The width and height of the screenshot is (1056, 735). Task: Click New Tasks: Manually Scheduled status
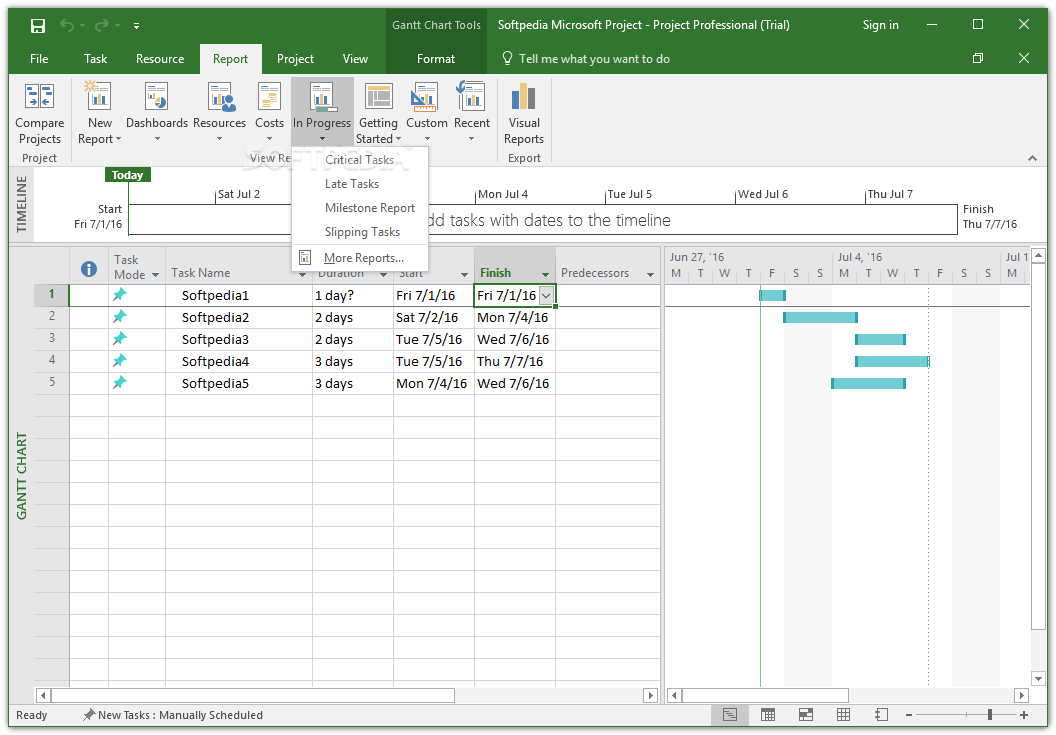tap(172, 715)
